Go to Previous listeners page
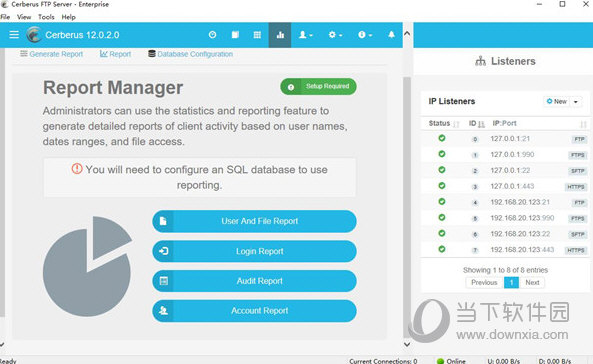The width and height of the screenshot is (593, 364). pyautogui.click(x=484, y=283)
